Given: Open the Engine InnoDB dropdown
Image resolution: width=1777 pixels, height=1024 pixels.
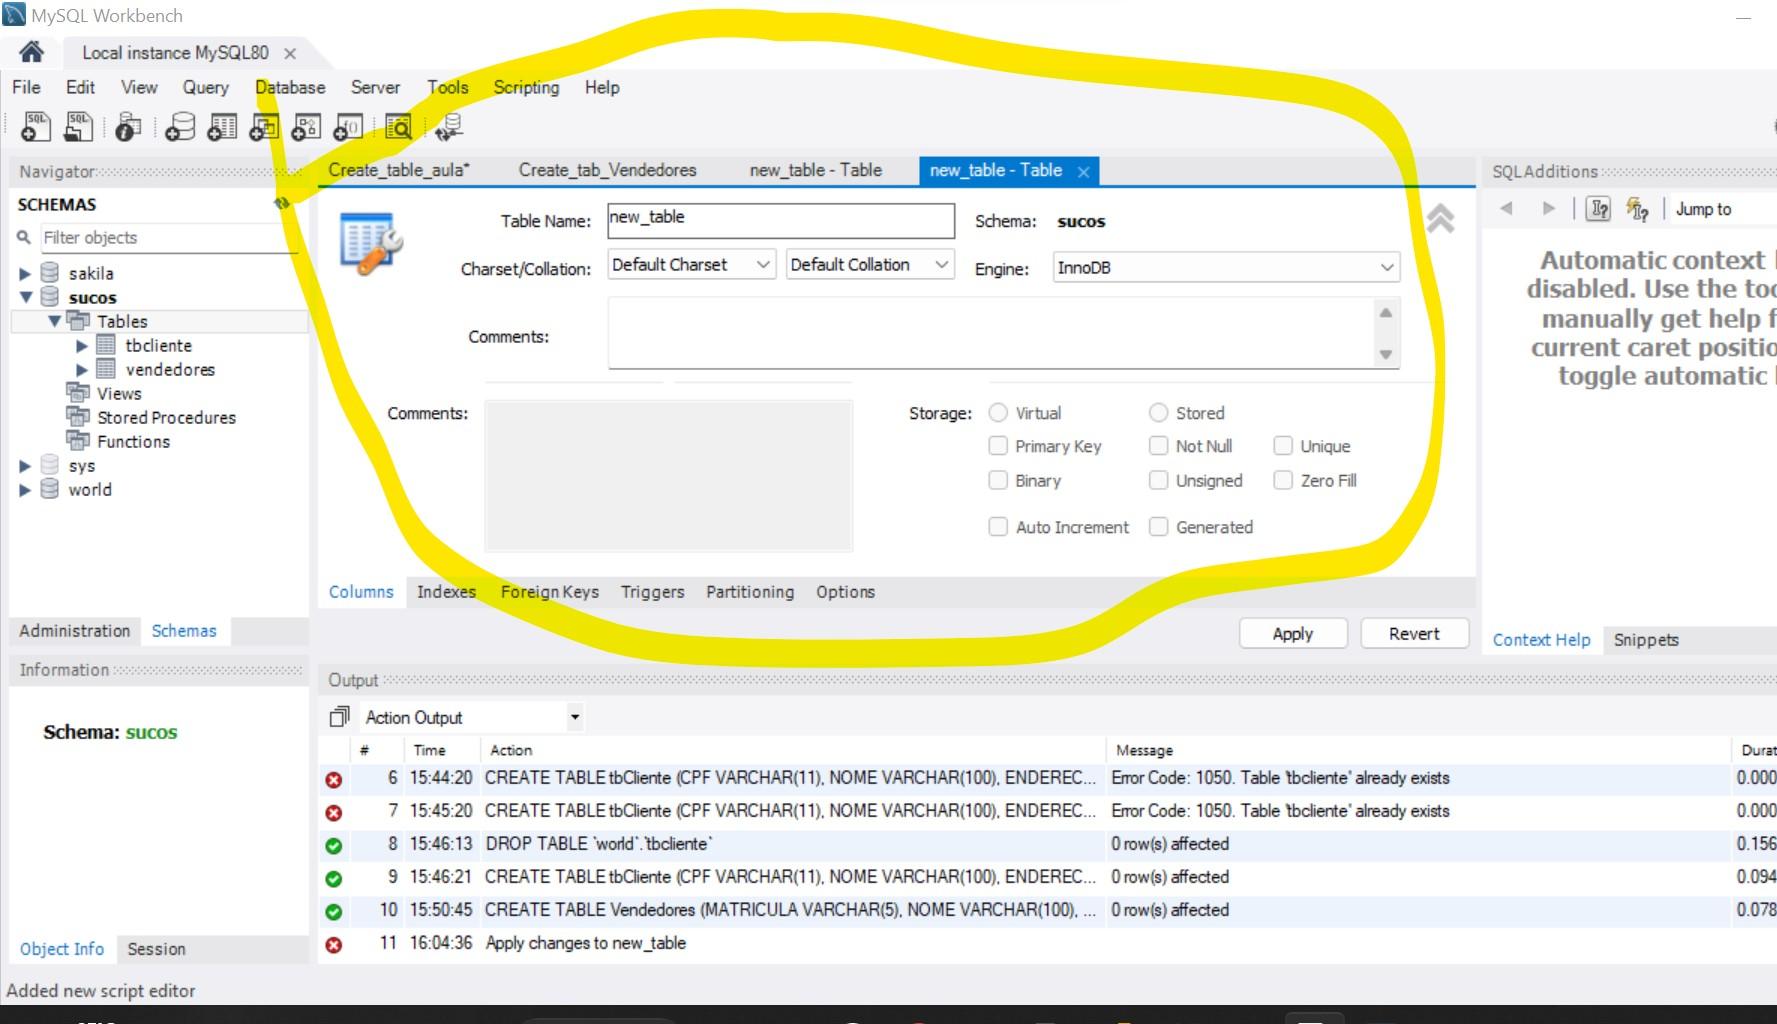Looking at the screenshot, I should (x=1226, y=267).
